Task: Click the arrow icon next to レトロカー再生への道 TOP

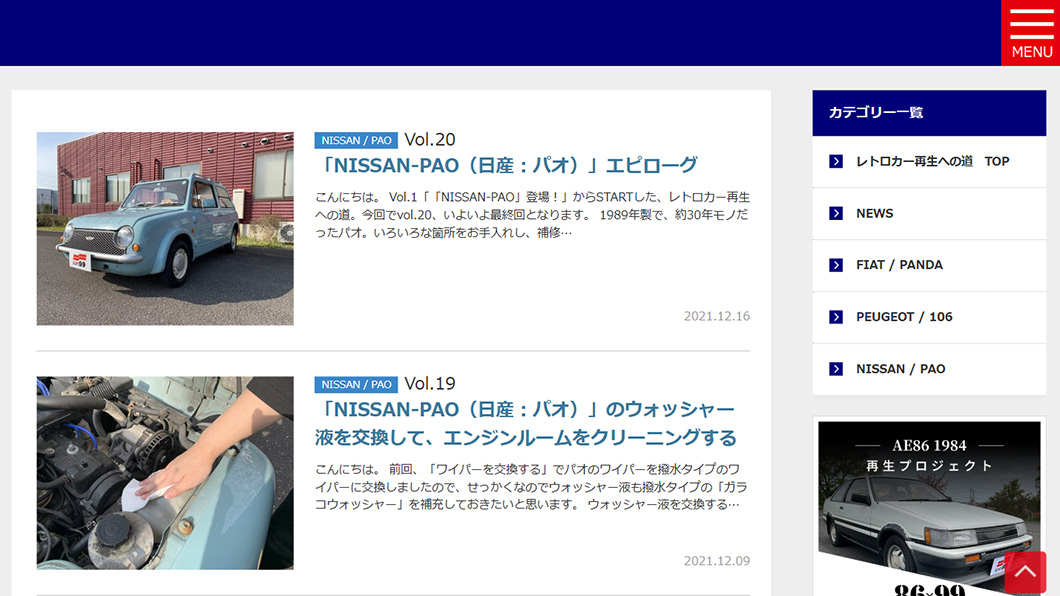Action: click(836, 161)
